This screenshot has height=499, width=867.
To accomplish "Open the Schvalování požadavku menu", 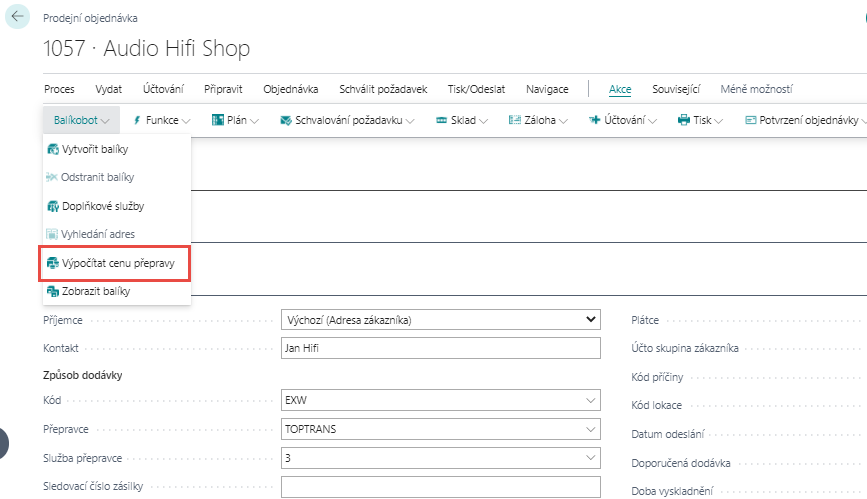I will [349, 120].
